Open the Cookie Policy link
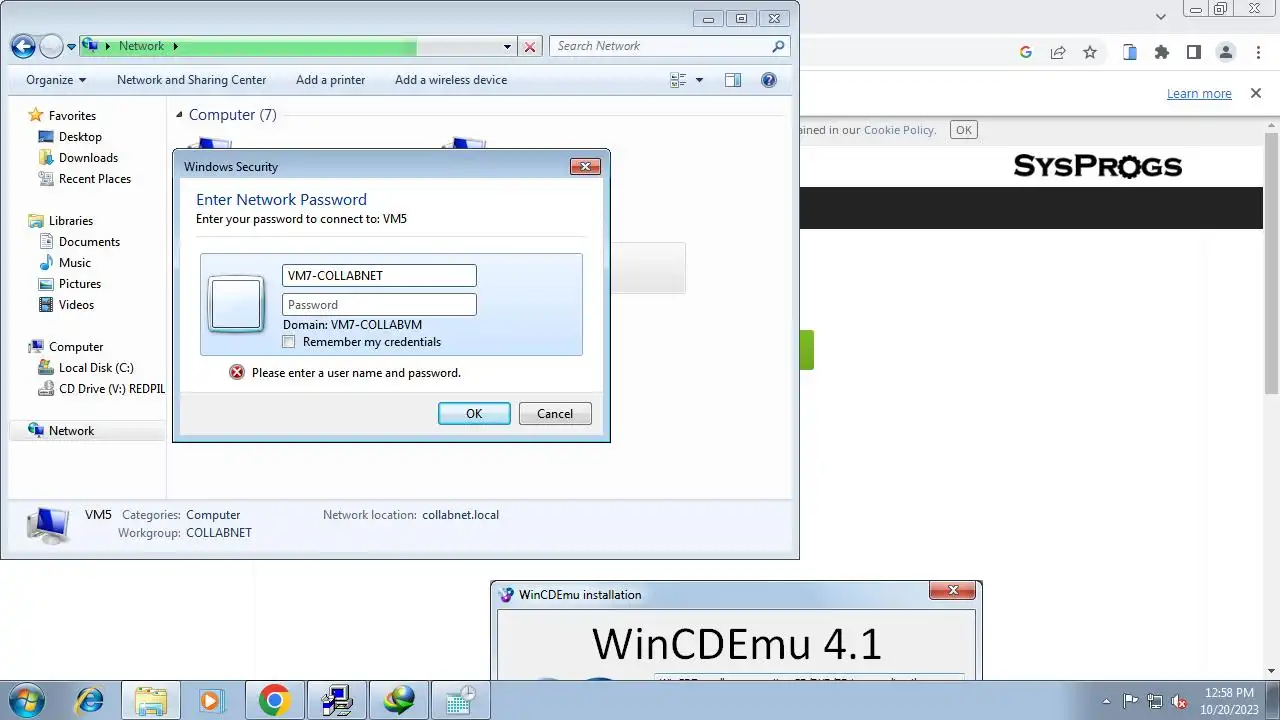The height and width of the screenshot is (720, 1280). pyautogui.click(x=899, y=130)
